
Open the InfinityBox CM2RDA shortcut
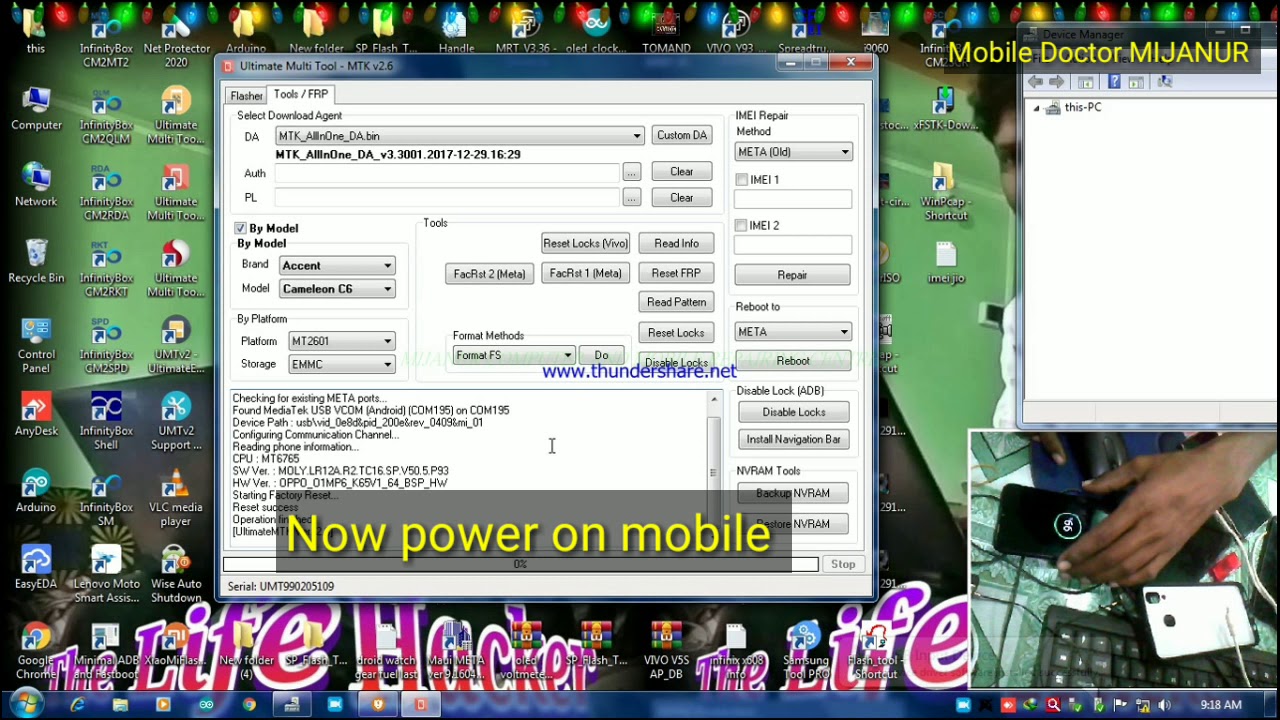(x=106, y=192)
